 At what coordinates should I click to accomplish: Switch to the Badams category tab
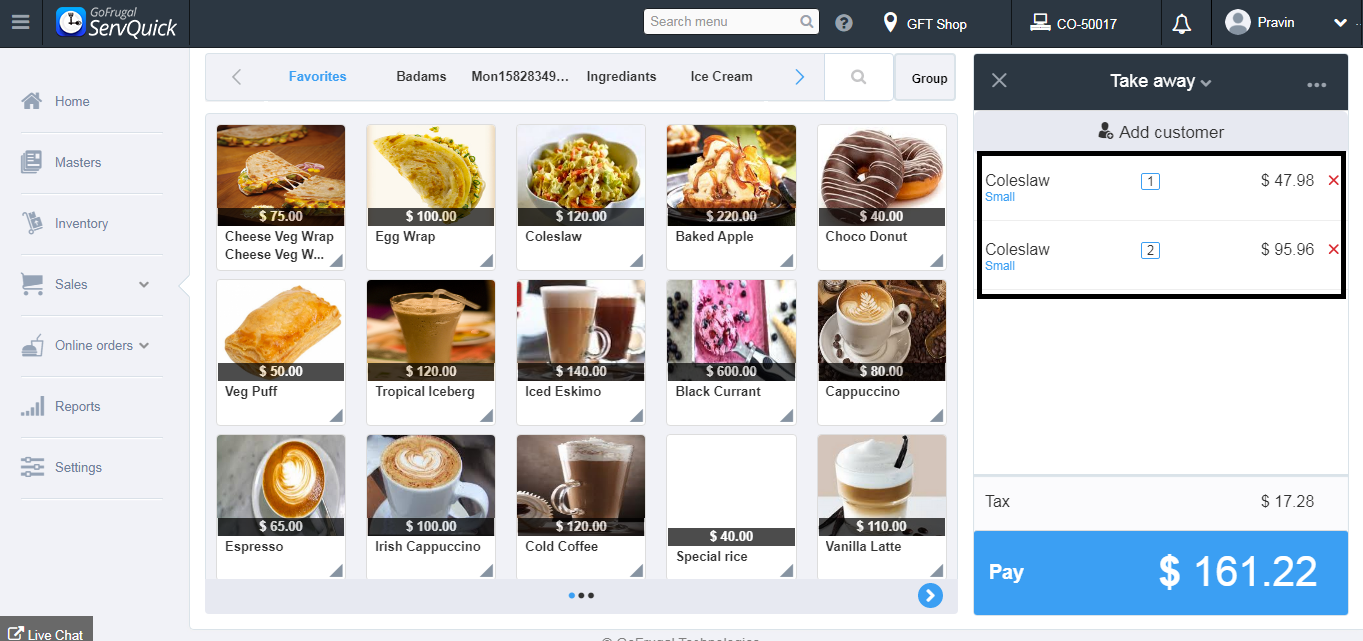click(x=421, y=76)
